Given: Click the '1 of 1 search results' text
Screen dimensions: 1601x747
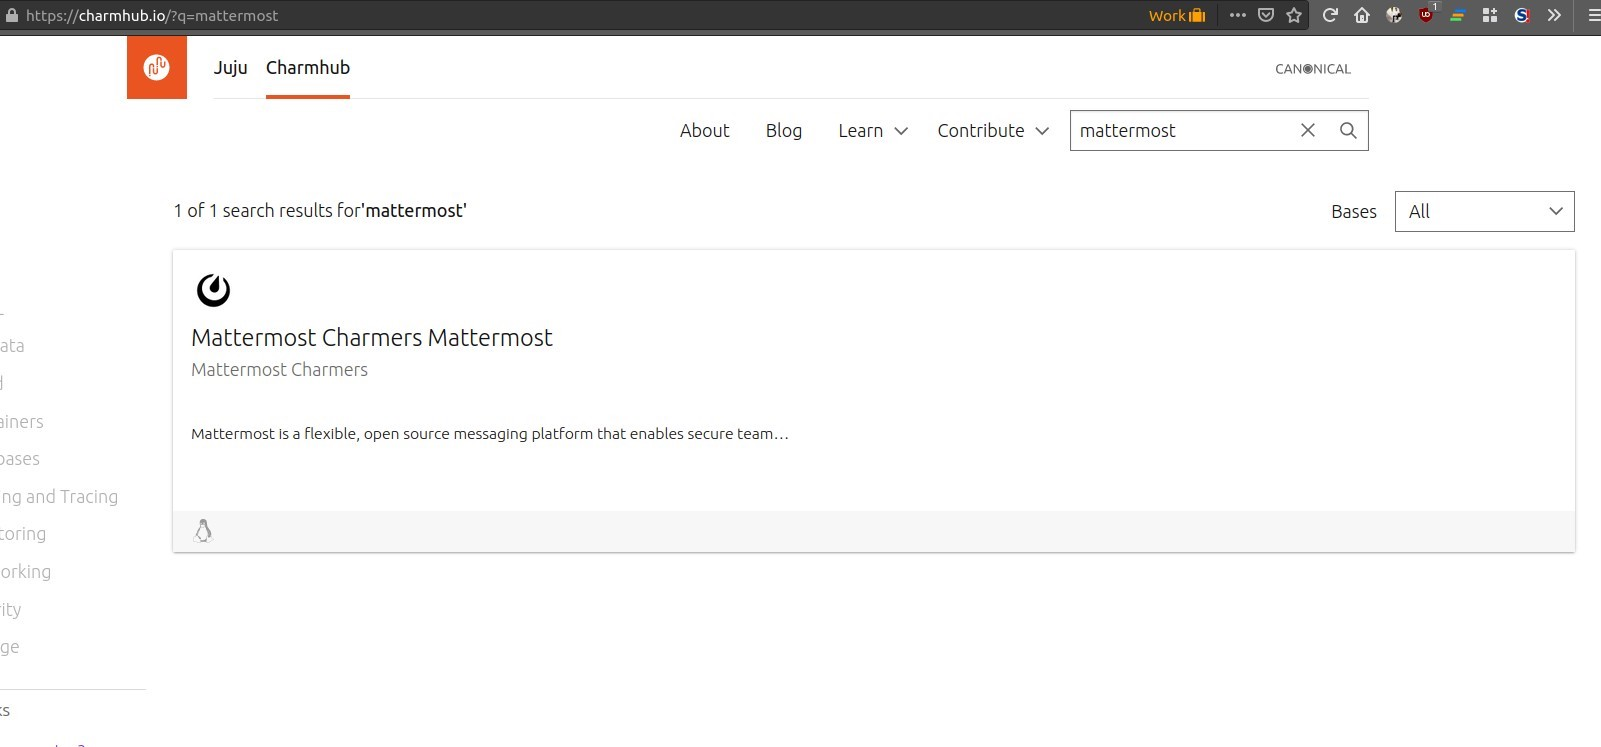Looking at the screenshot, I should pos(320,210).
